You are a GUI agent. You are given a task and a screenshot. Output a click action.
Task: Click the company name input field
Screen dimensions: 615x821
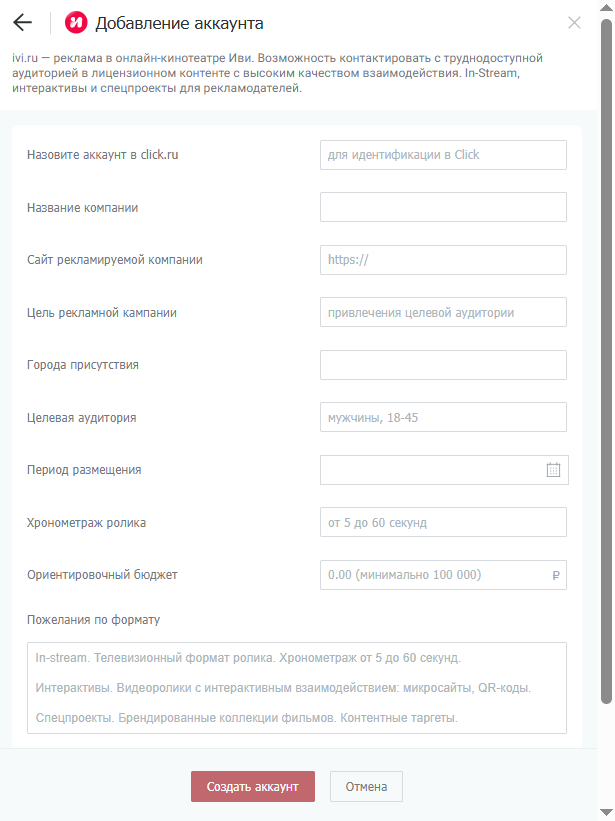(443, 207)
